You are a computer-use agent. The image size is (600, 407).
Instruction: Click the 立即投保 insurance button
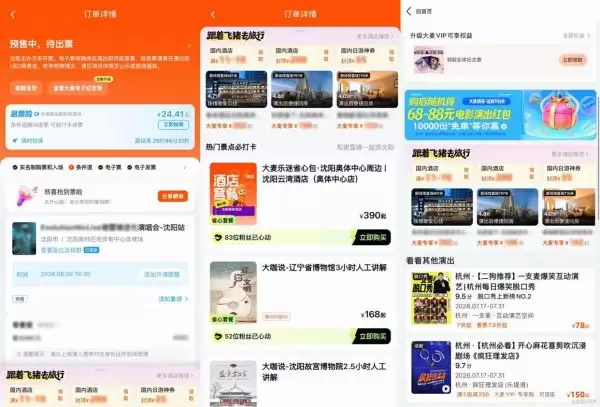(x=173, y=125)
